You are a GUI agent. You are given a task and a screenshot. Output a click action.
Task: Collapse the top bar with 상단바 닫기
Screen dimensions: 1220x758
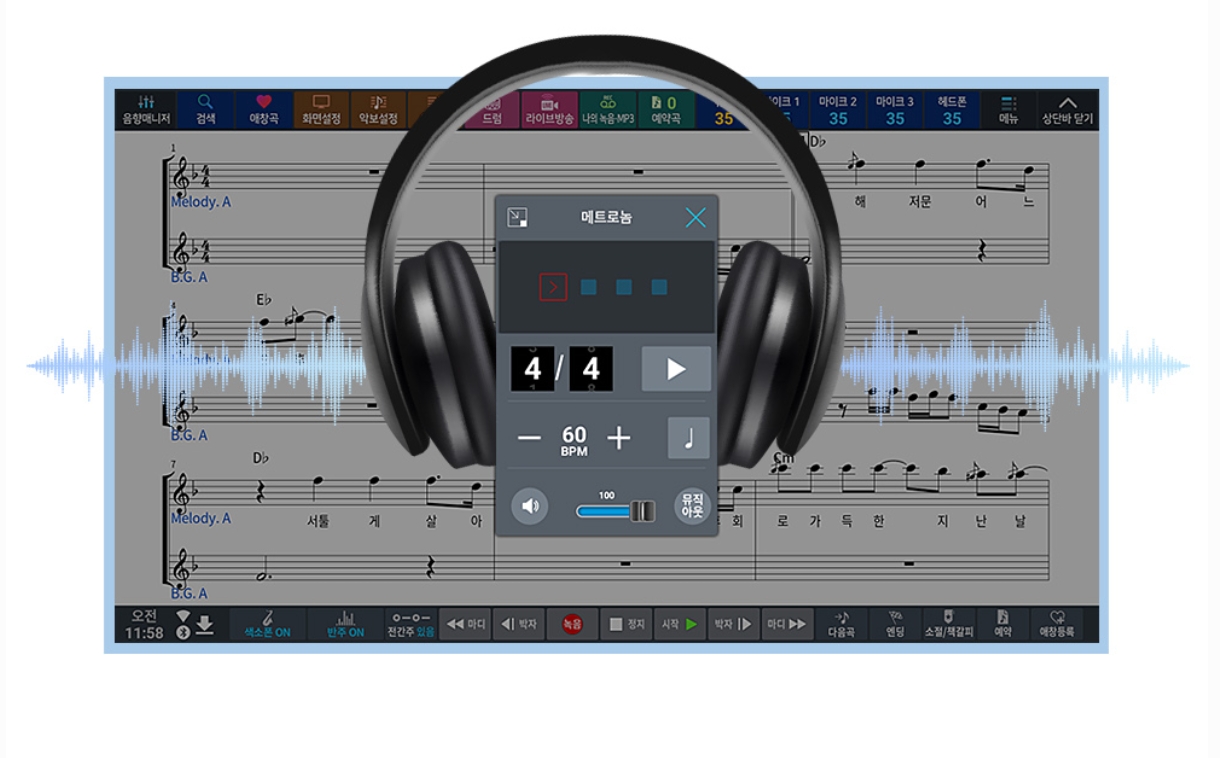[1068, 110]
